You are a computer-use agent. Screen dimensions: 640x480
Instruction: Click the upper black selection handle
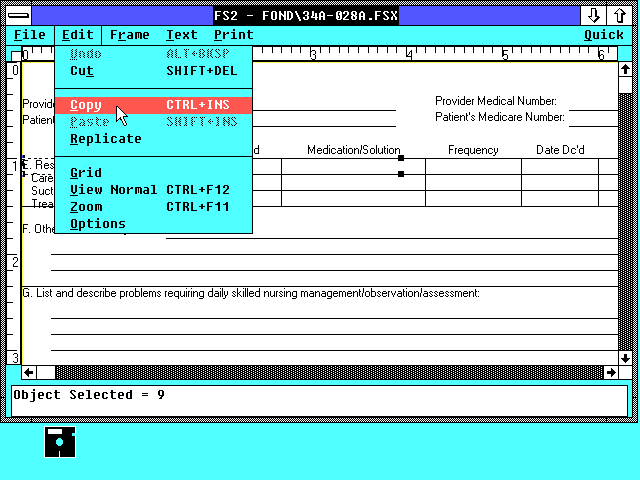(401, 158)
